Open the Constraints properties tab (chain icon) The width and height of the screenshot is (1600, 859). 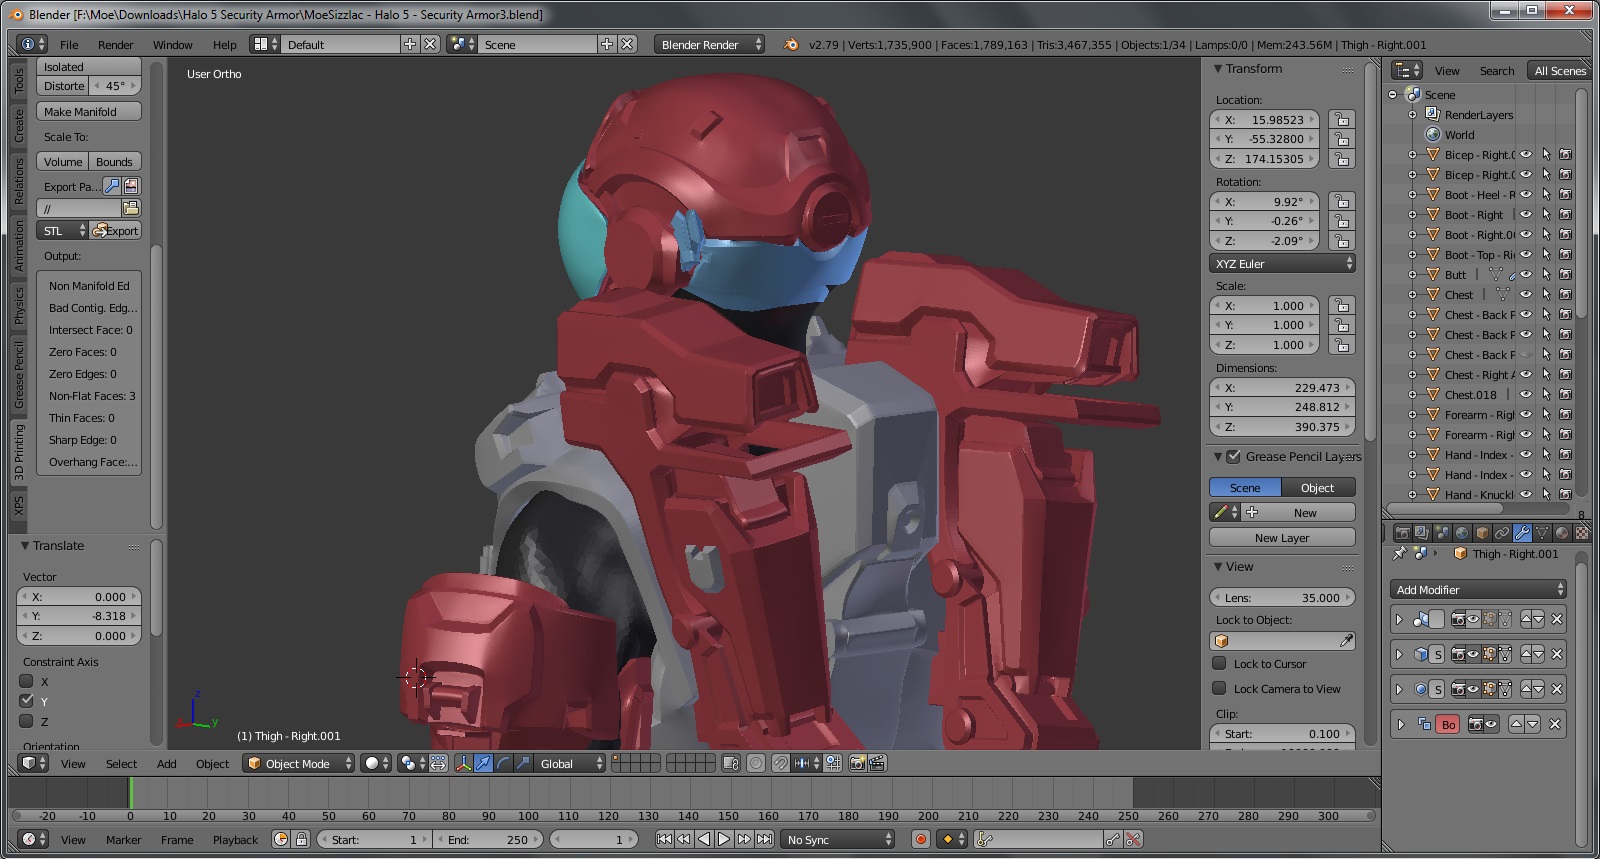1502,533
